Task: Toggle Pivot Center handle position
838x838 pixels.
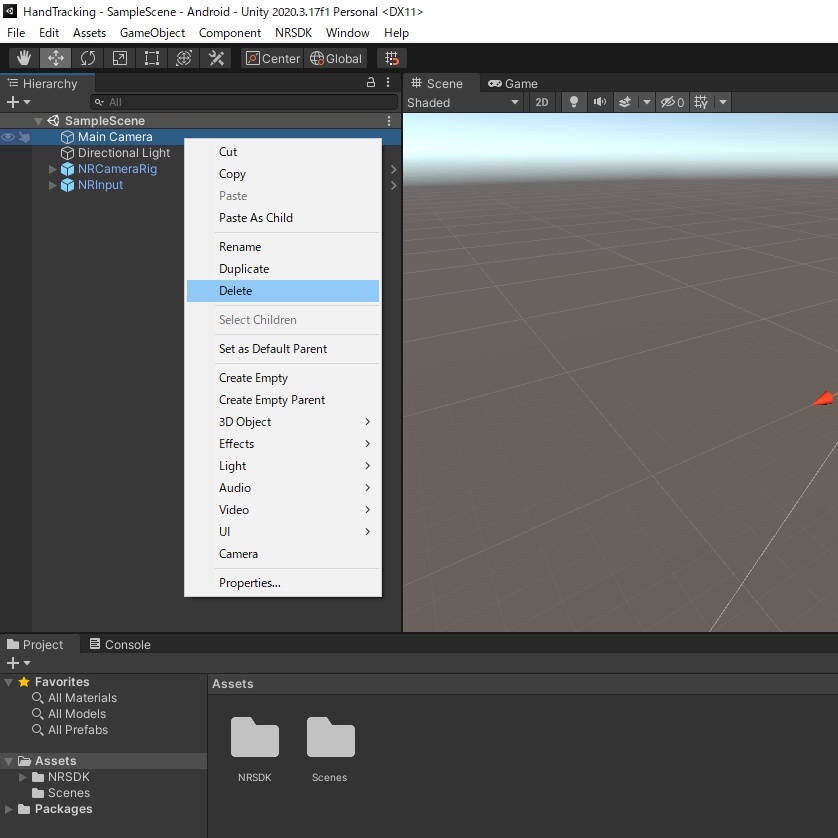Action: click(x=273, y=58)
